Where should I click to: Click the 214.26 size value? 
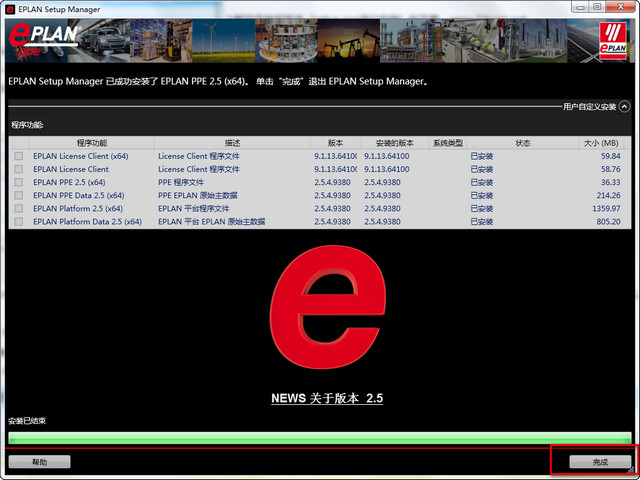[608, 195]
